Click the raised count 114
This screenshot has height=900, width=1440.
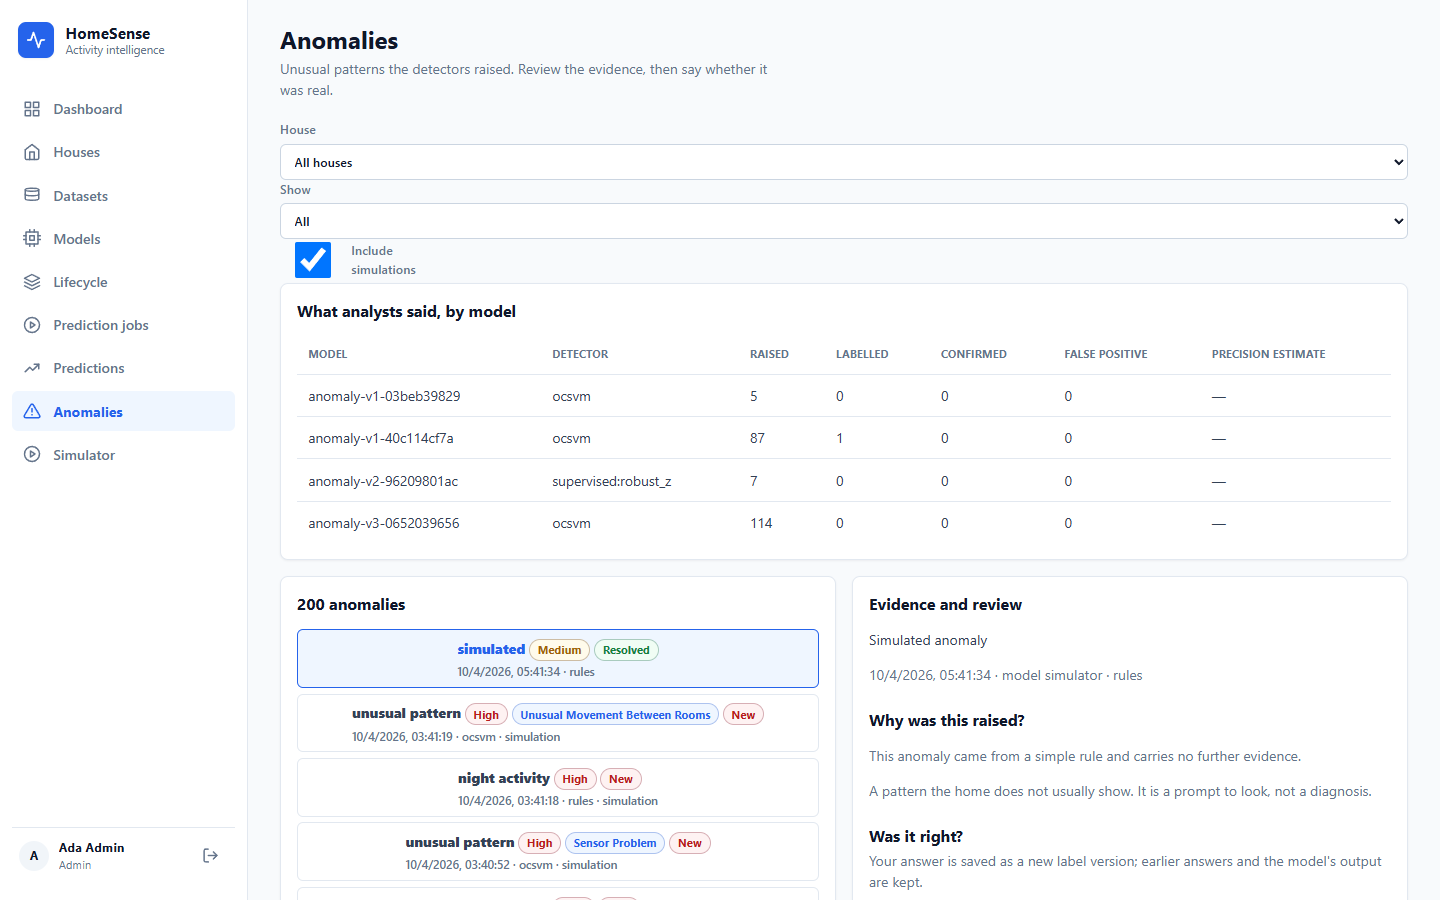point(761,523)
